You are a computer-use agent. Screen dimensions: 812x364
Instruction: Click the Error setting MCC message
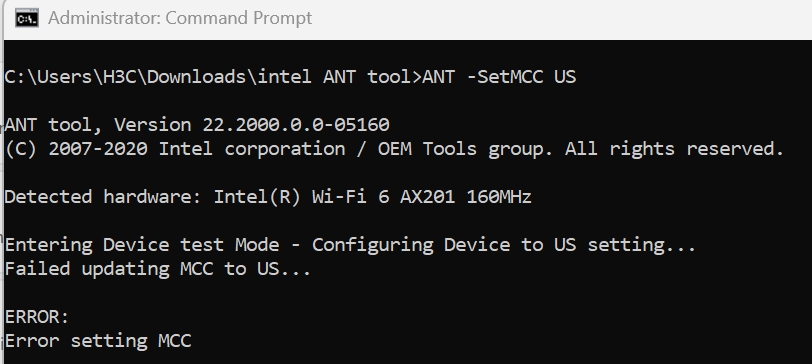(x=98, y=341)
